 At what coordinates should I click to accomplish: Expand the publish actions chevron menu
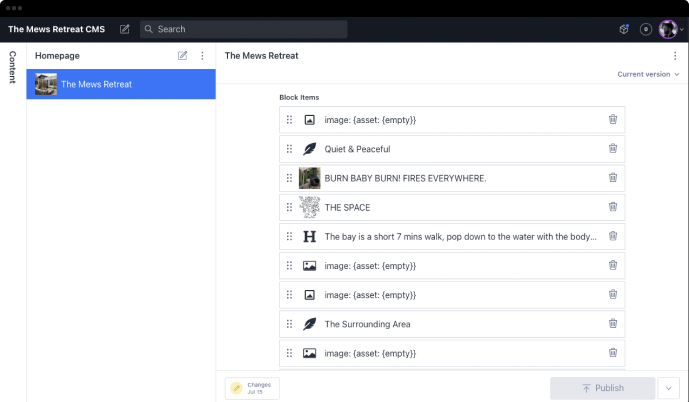pyautogui.click(x=669, y=388)
